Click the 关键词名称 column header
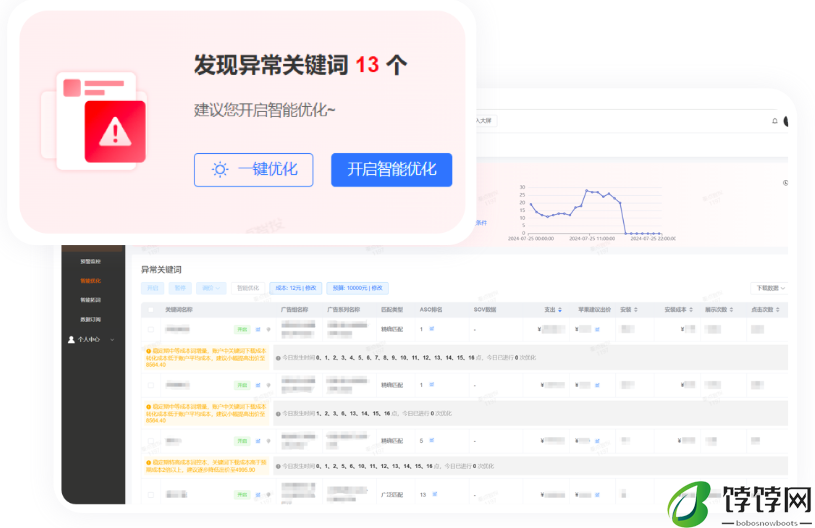815x528 pixels. [179, 310]
